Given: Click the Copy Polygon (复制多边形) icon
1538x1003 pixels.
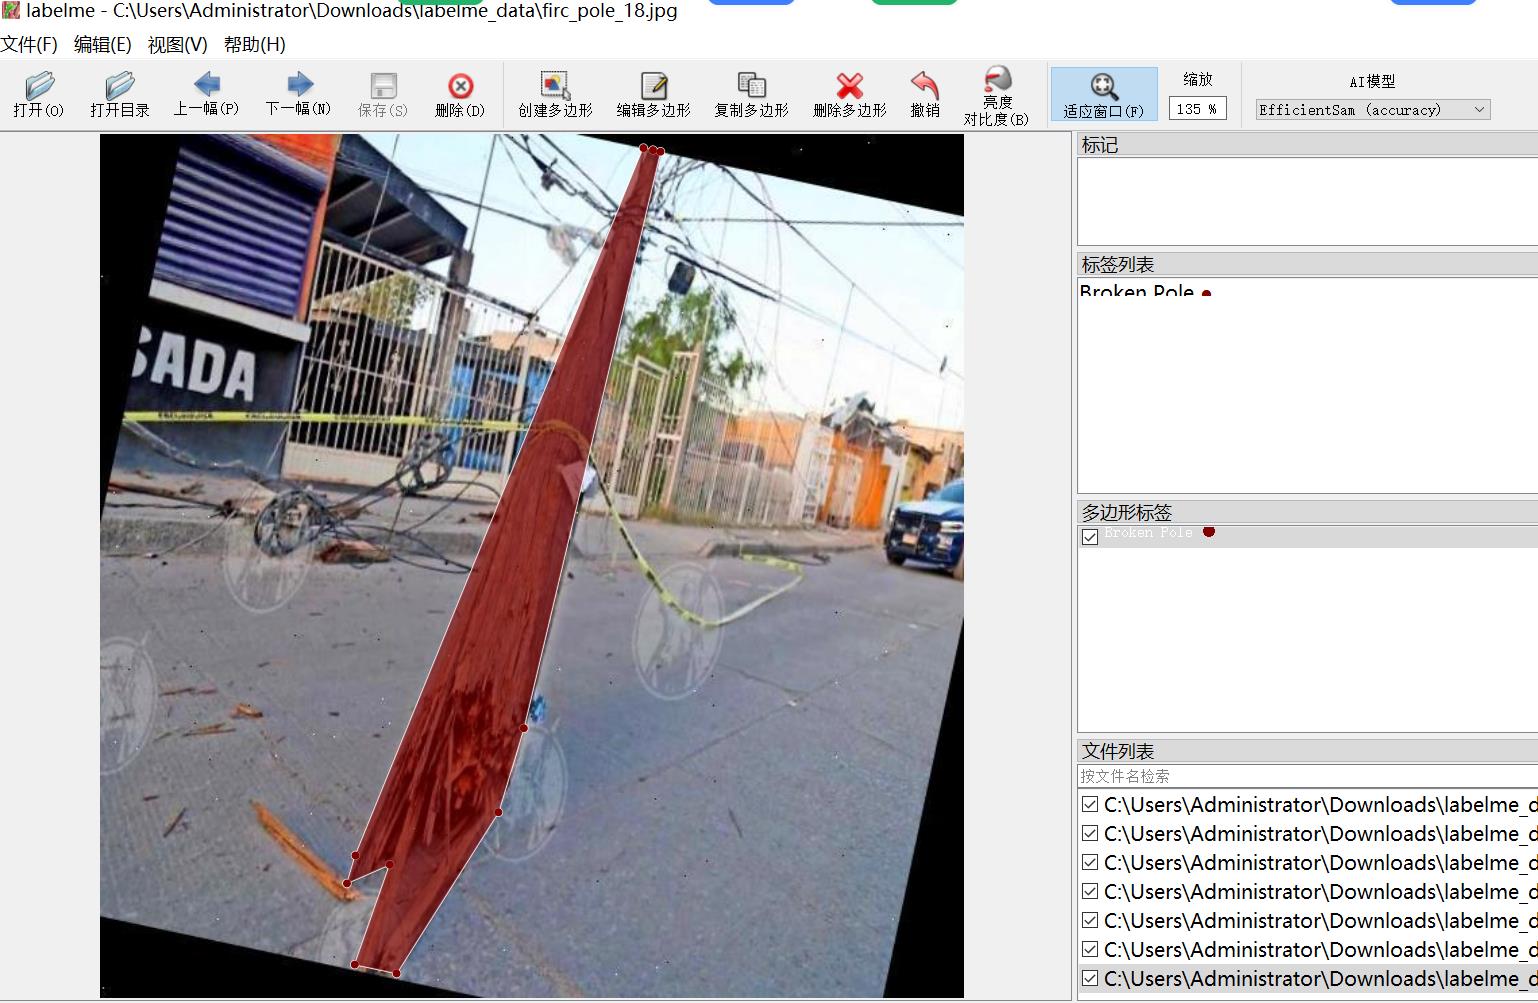Looking at the screenshot, I should [x=751, y=86].
